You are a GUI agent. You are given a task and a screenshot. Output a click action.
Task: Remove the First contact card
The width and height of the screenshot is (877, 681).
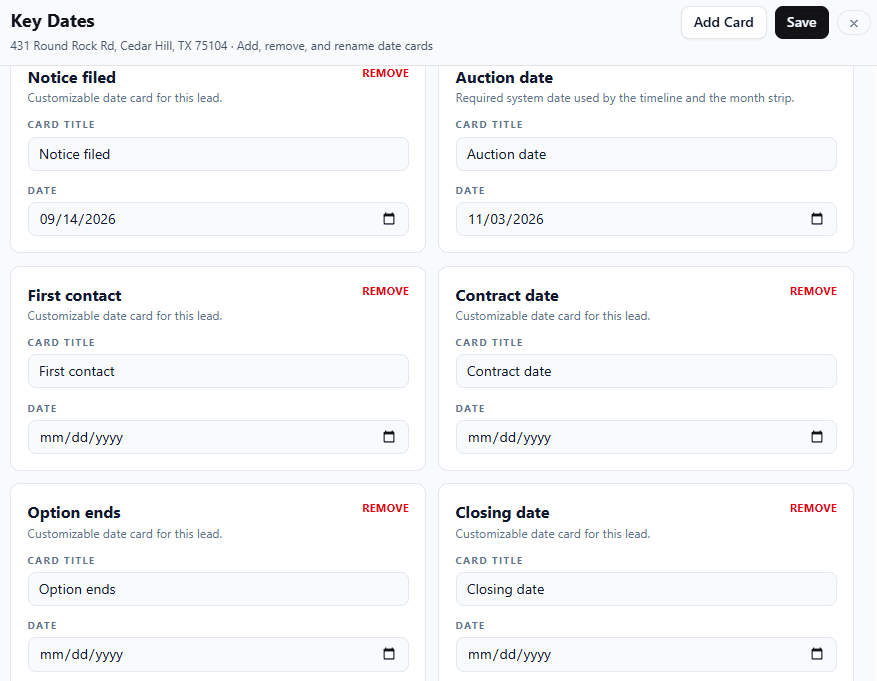(385, 291)
